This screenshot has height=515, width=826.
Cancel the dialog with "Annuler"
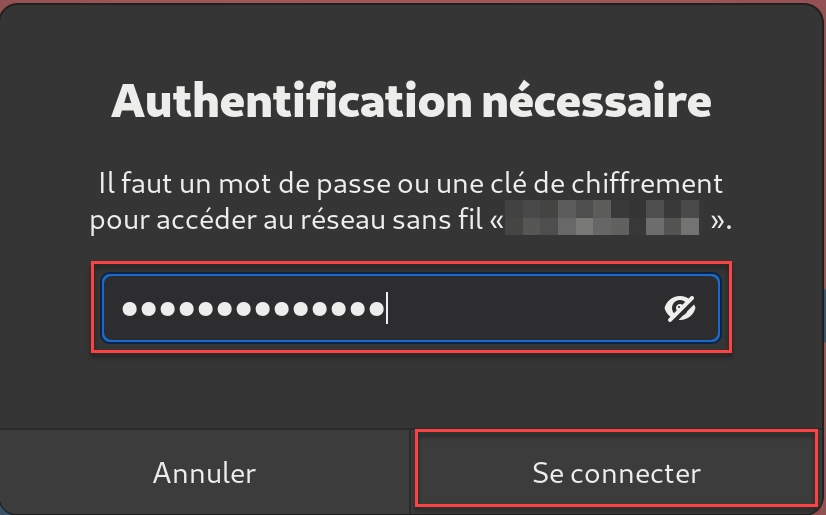(204, 472)
